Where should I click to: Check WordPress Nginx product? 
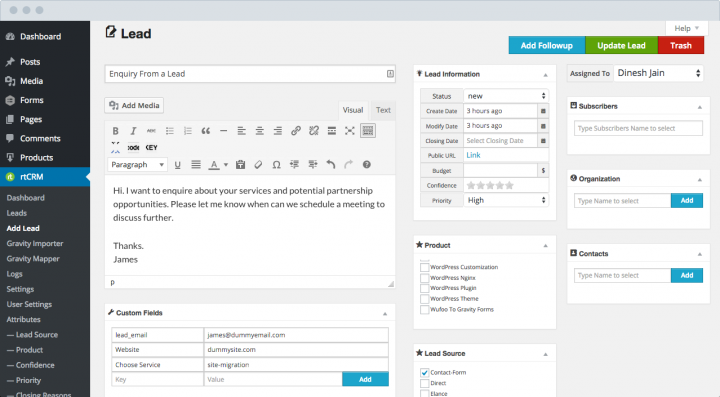click(424, 278)
